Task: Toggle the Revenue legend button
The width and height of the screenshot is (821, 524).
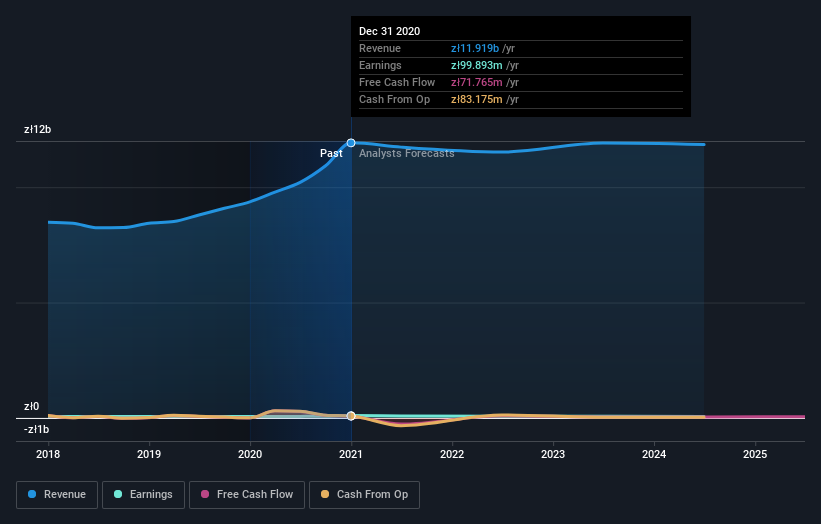Action: (x=57, y=495)
